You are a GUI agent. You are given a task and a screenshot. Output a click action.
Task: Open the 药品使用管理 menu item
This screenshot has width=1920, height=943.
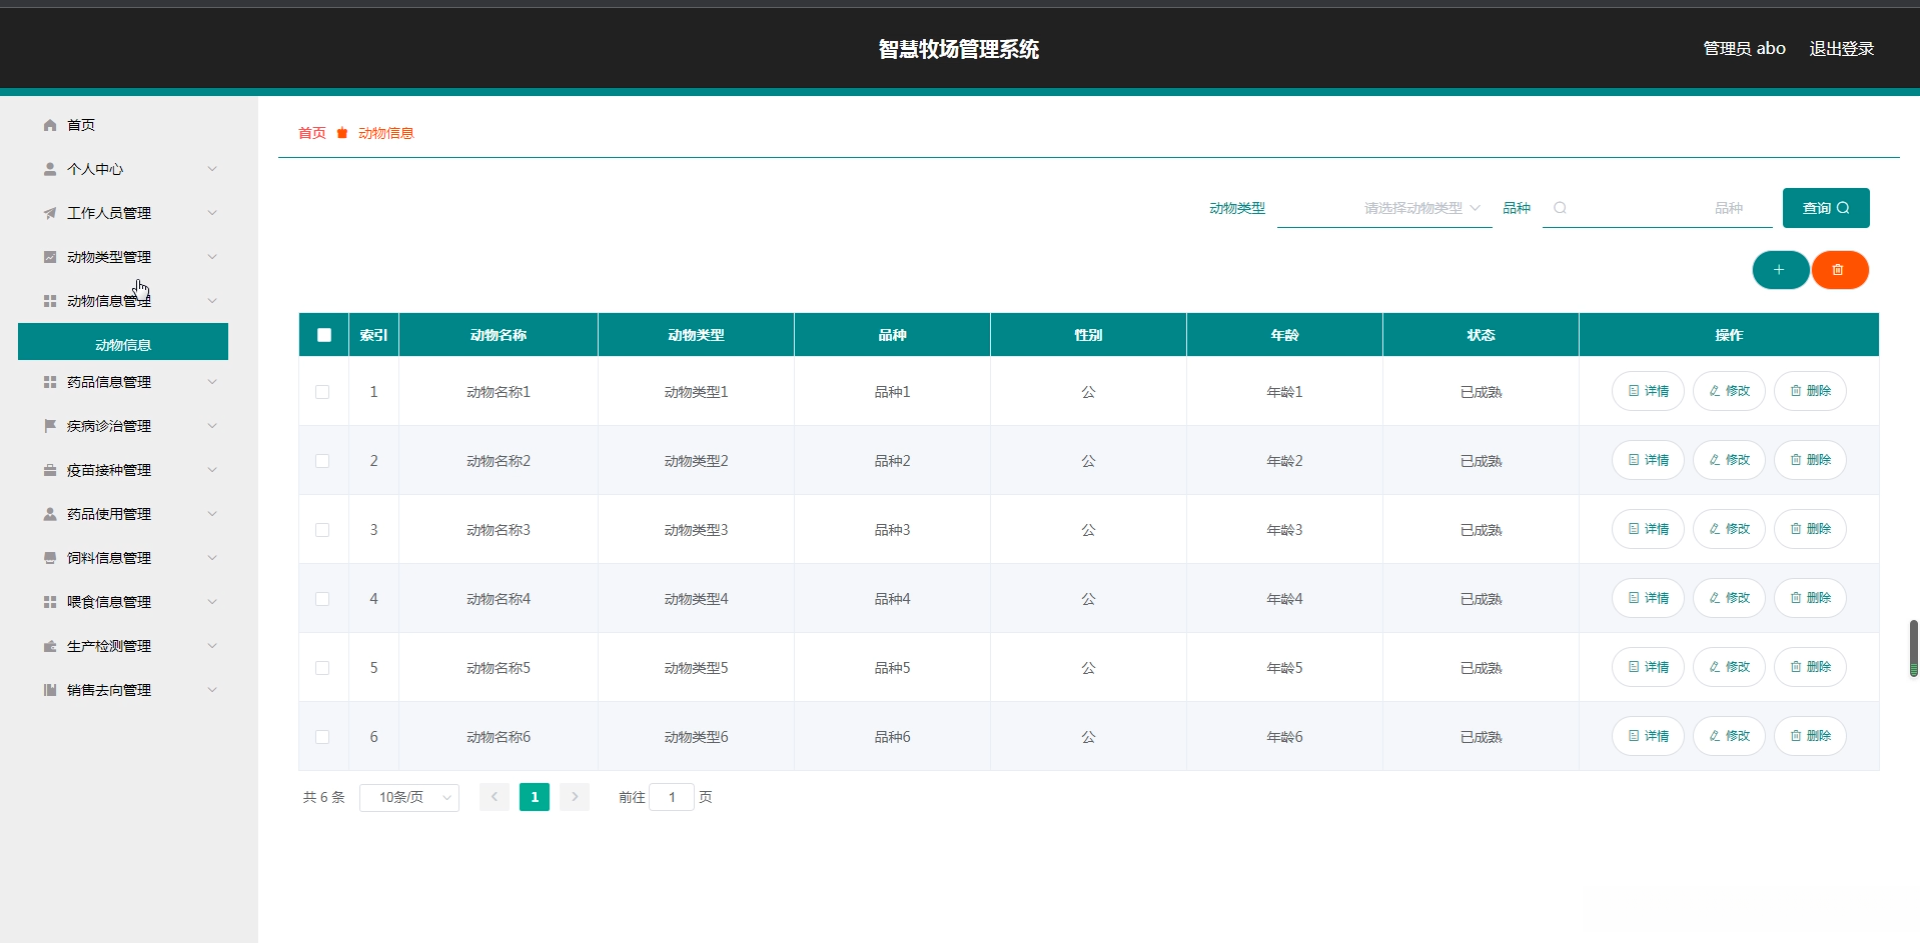pos(123,514)
